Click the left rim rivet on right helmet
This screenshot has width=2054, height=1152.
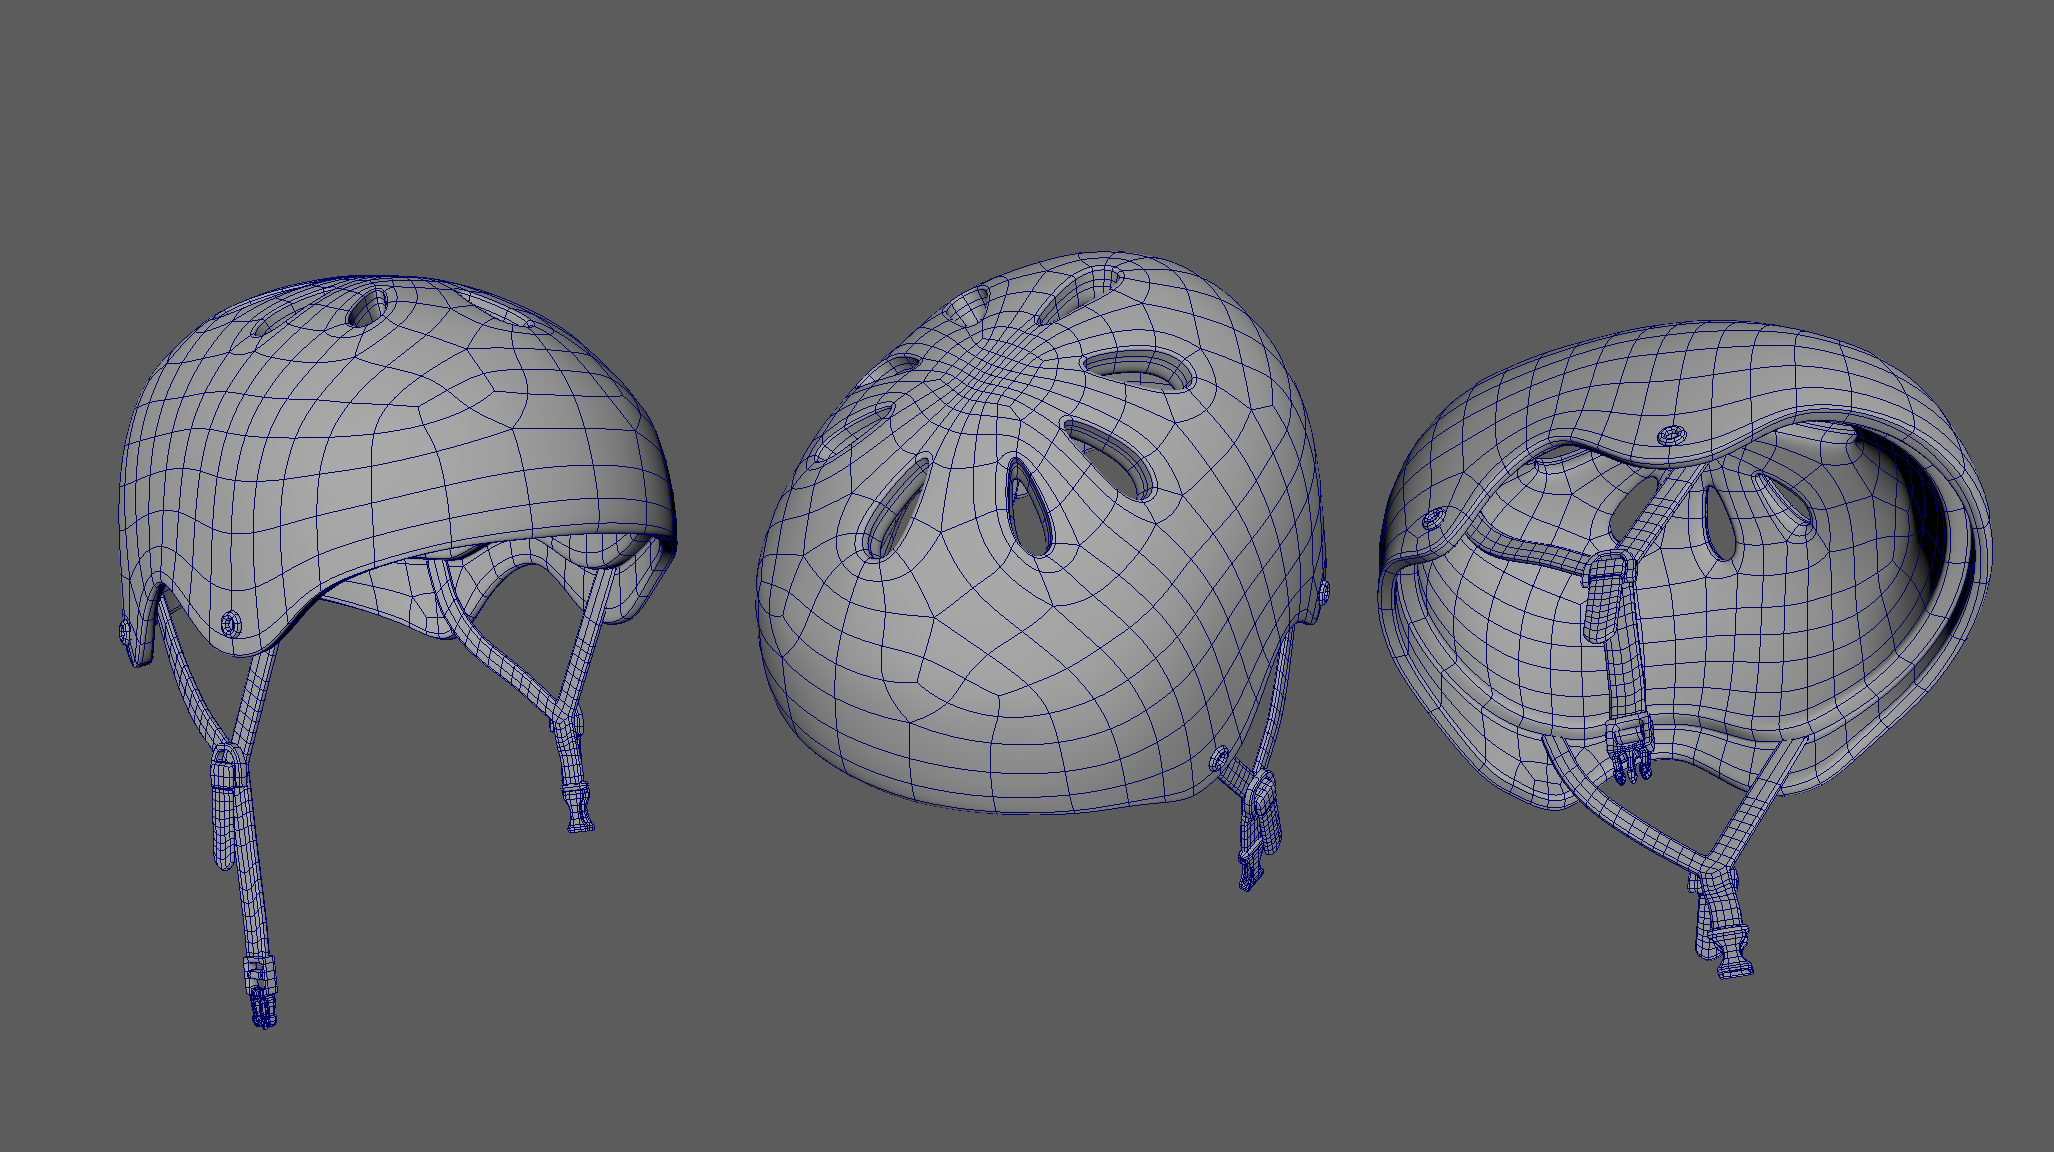pos(1433,518)
